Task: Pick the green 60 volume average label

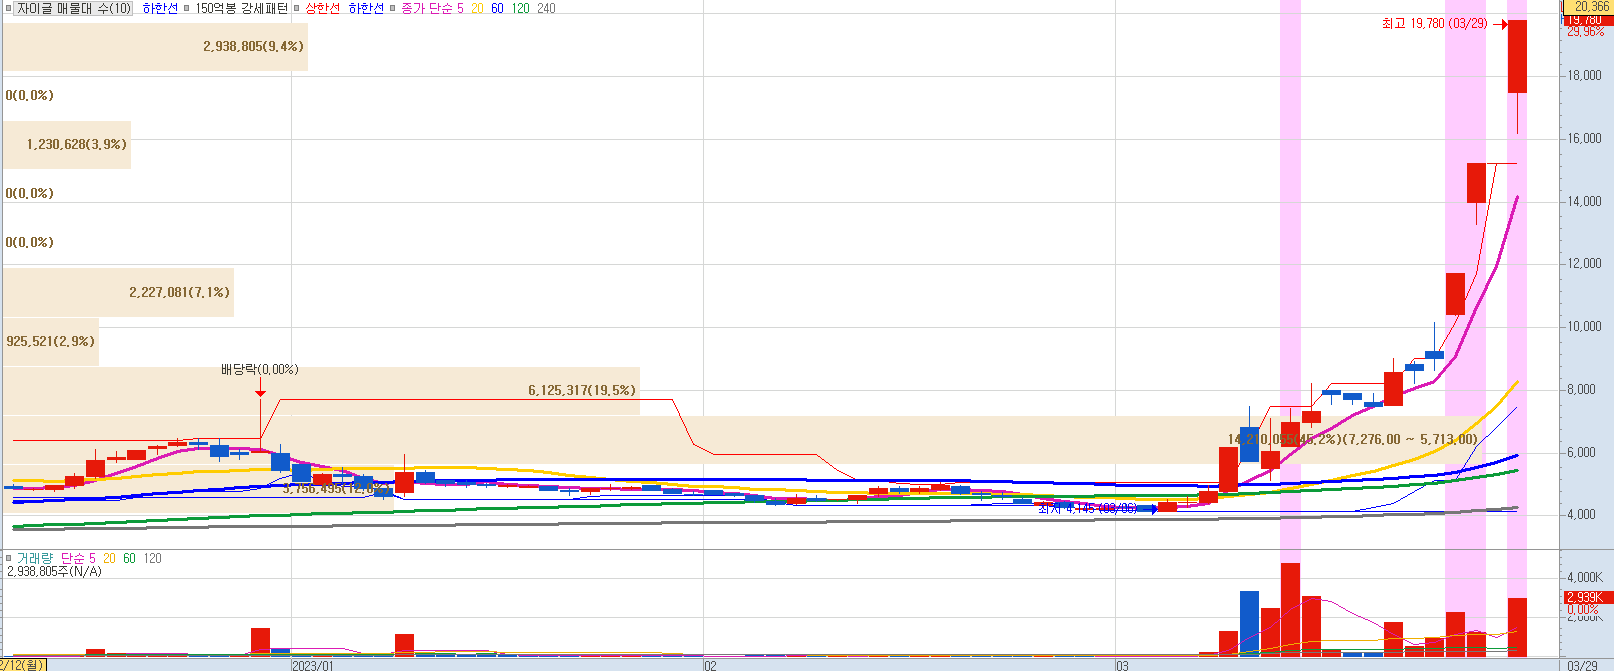Action: pyautogui.click(x=129, y=558)
